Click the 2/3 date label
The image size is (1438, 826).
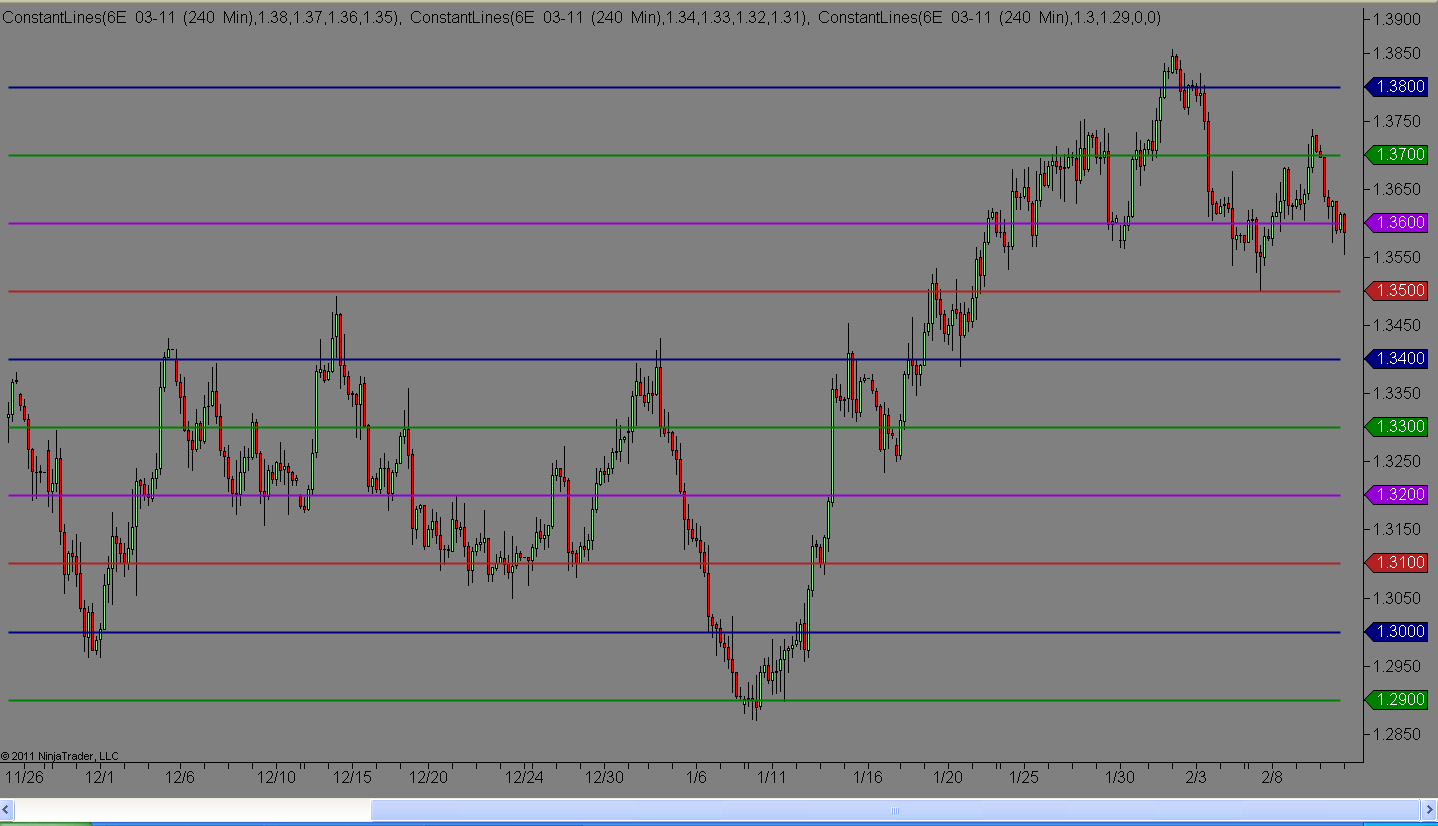[1197, 777]
